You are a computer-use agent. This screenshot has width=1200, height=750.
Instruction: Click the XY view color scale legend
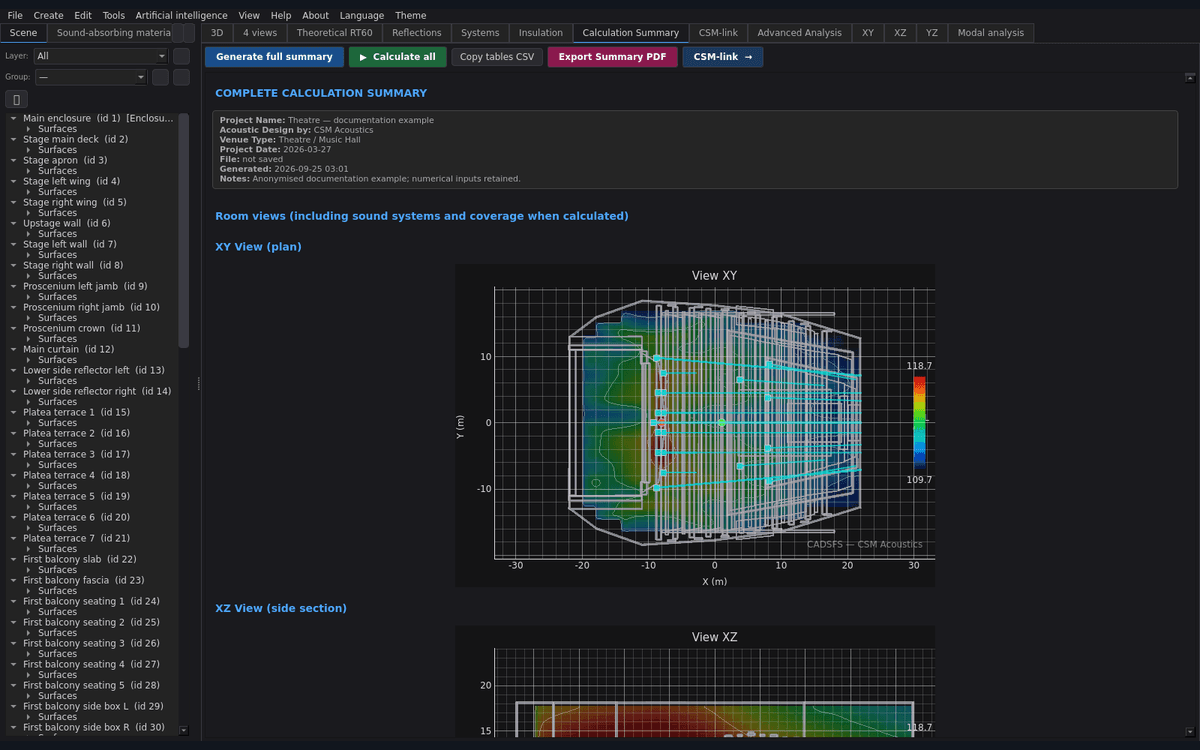(x=920, y=422)
